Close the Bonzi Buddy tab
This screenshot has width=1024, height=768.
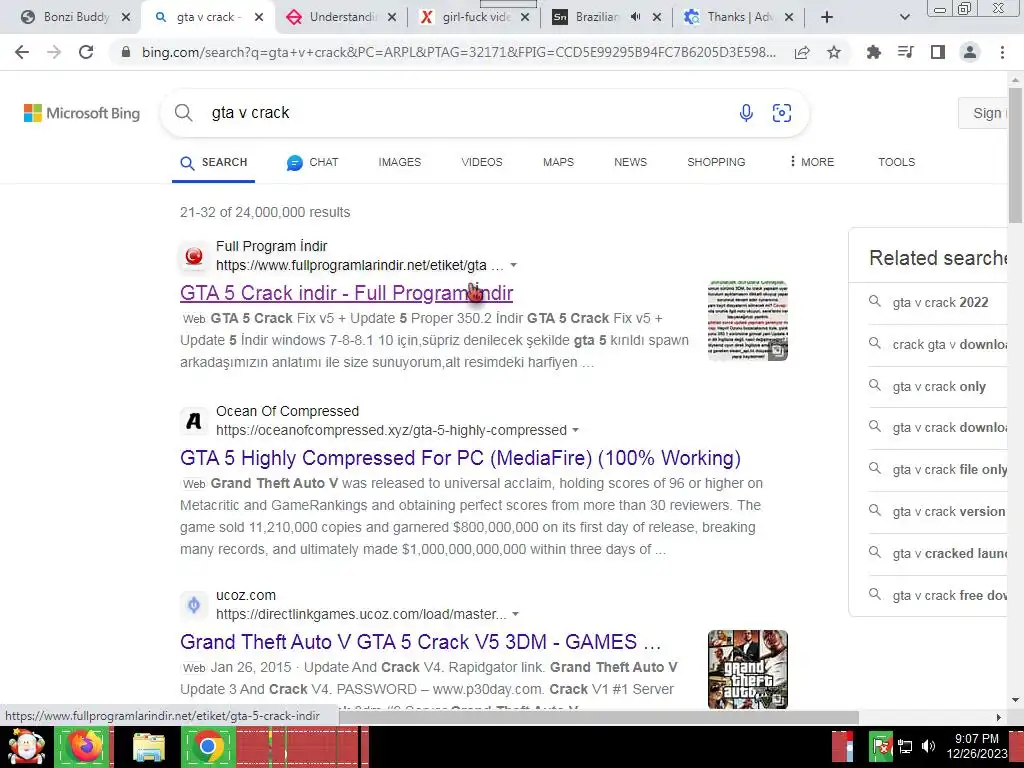(127, 18)
